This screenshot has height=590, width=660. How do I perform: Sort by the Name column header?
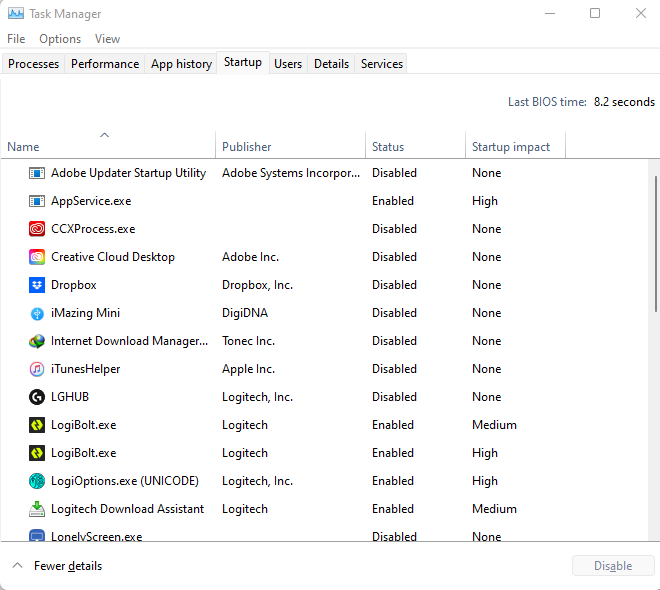click(108, 145)
